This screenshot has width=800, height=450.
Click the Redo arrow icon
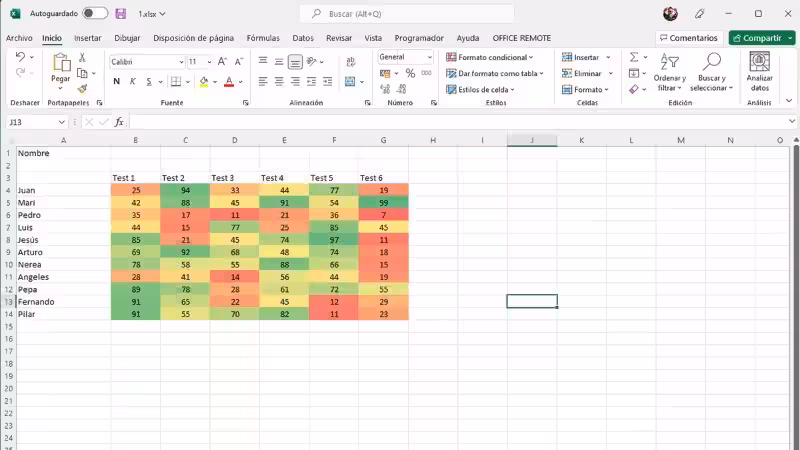click(x=20, y=73)
